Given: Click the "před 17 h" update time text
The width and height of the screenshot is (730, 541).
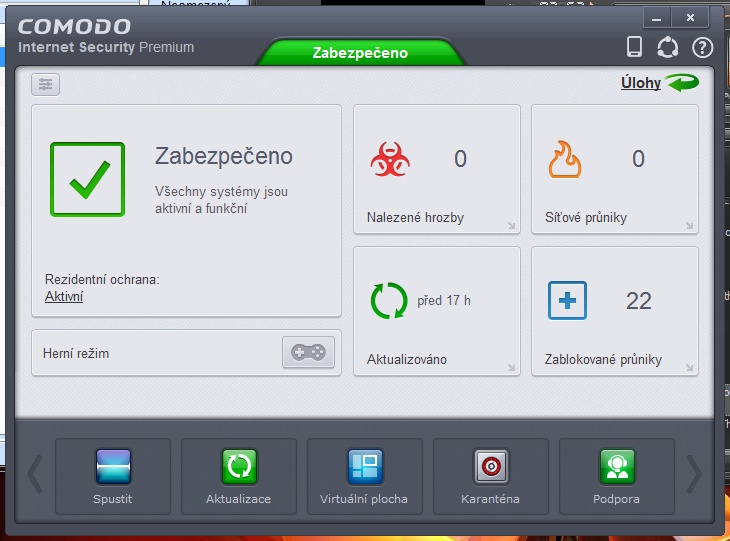Looking at the screenshot, I should pyautogui.click(x=444, y=301).
